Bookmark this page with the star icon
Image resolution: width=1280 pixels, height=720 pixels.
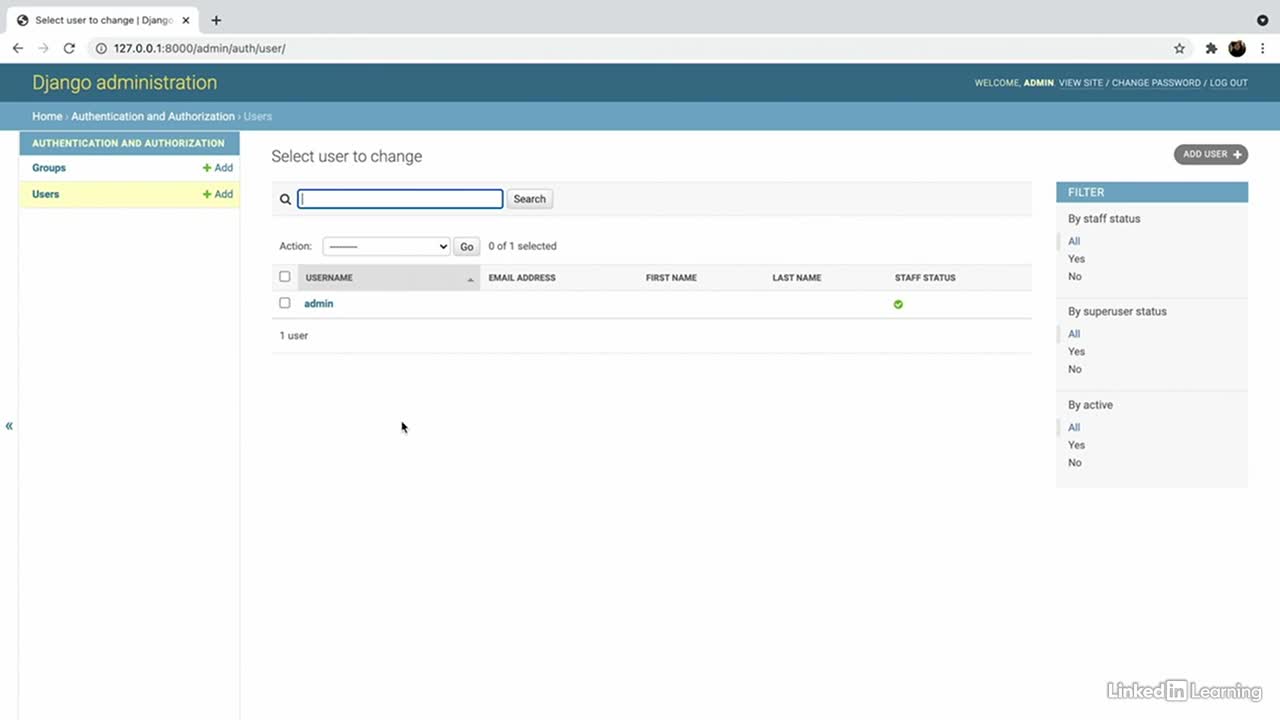(x=1179, y=48)
